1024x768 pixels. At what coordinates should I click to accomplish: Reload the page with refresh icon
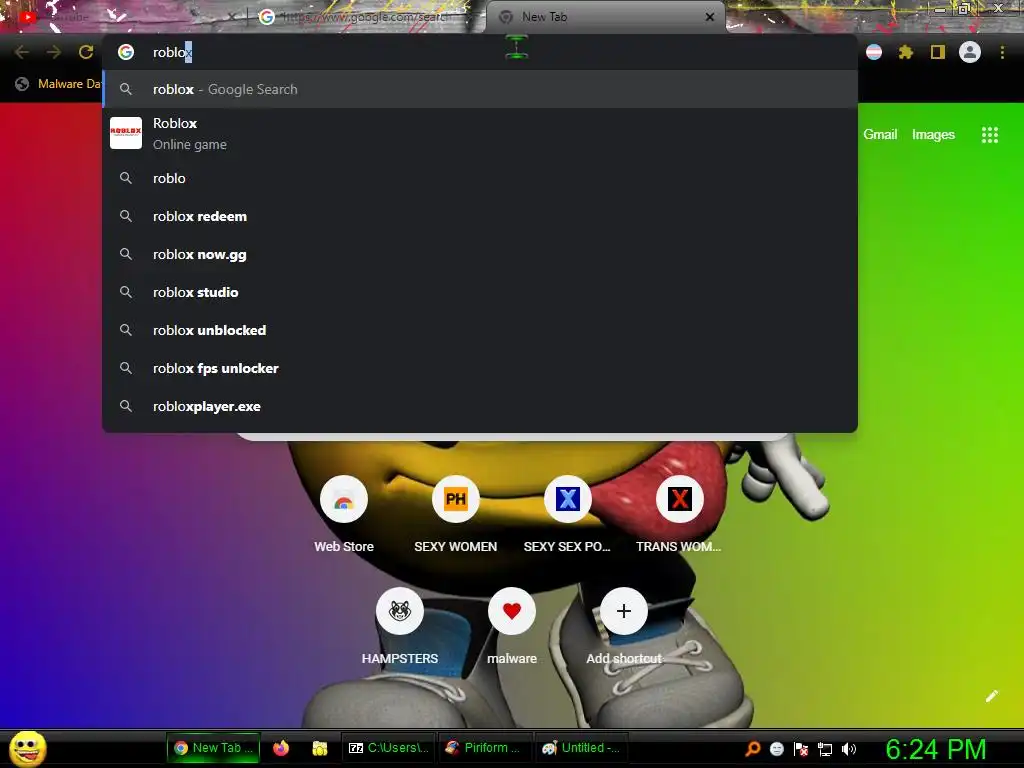[86, 52]
